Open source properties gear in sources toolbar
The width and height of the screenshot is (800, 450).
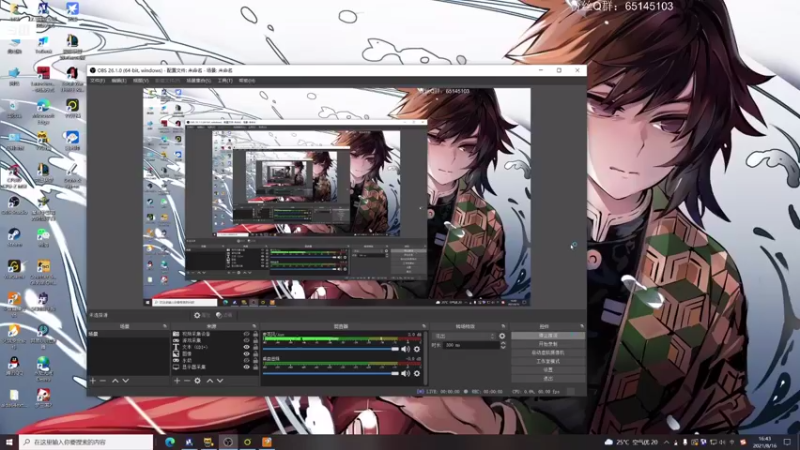[x=197, y=381]
